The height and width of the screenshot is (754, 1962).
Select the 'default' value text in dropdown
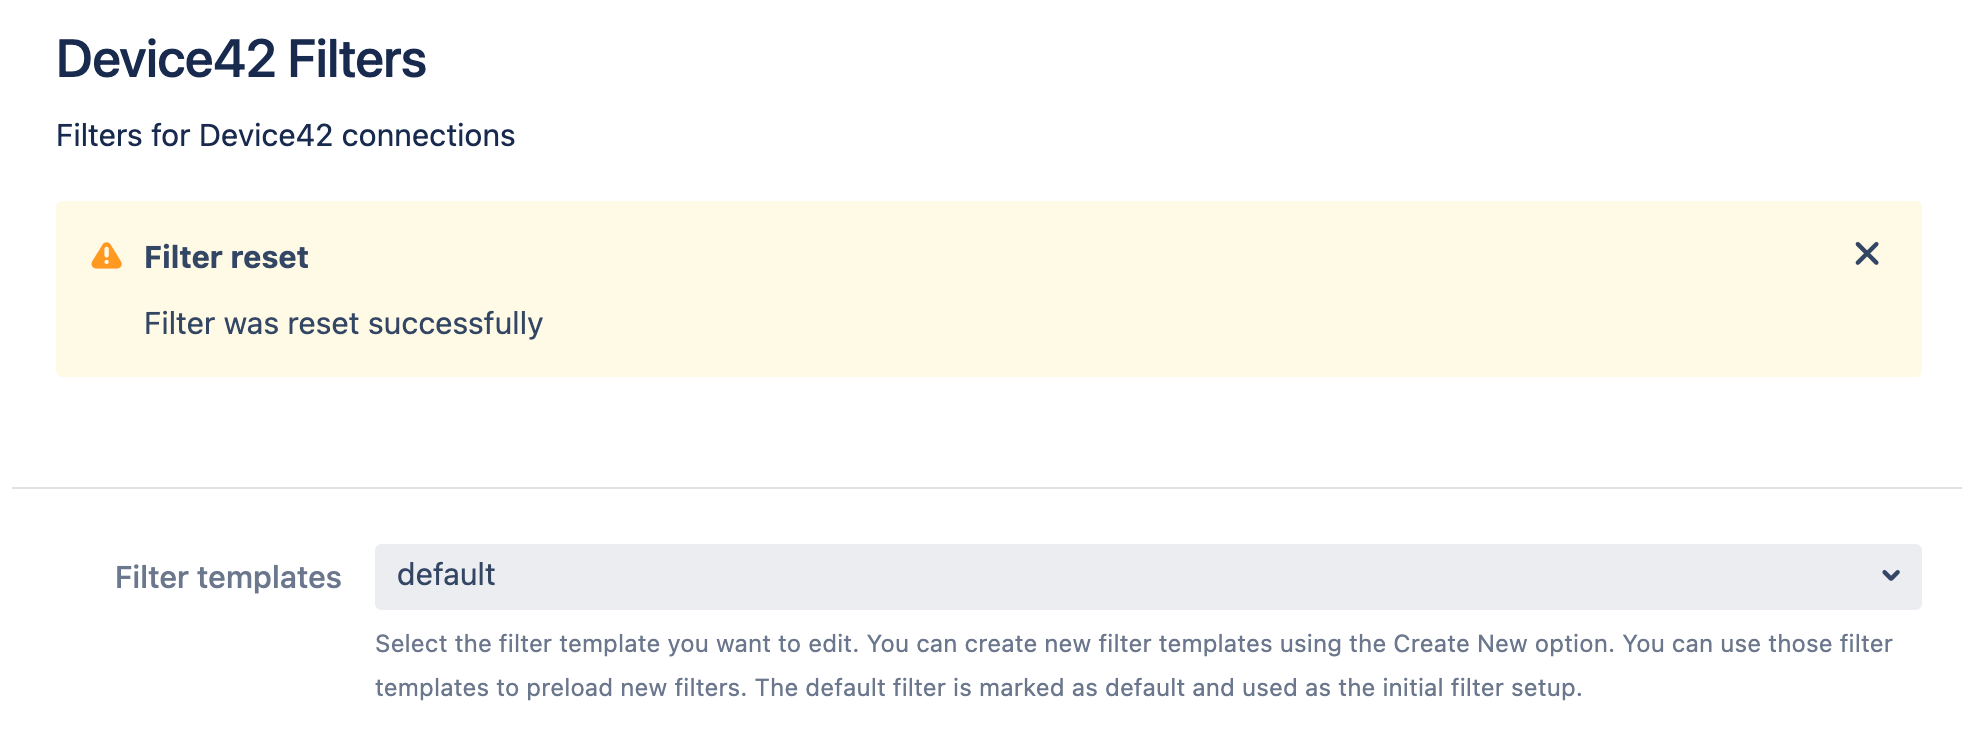point(446,575)
